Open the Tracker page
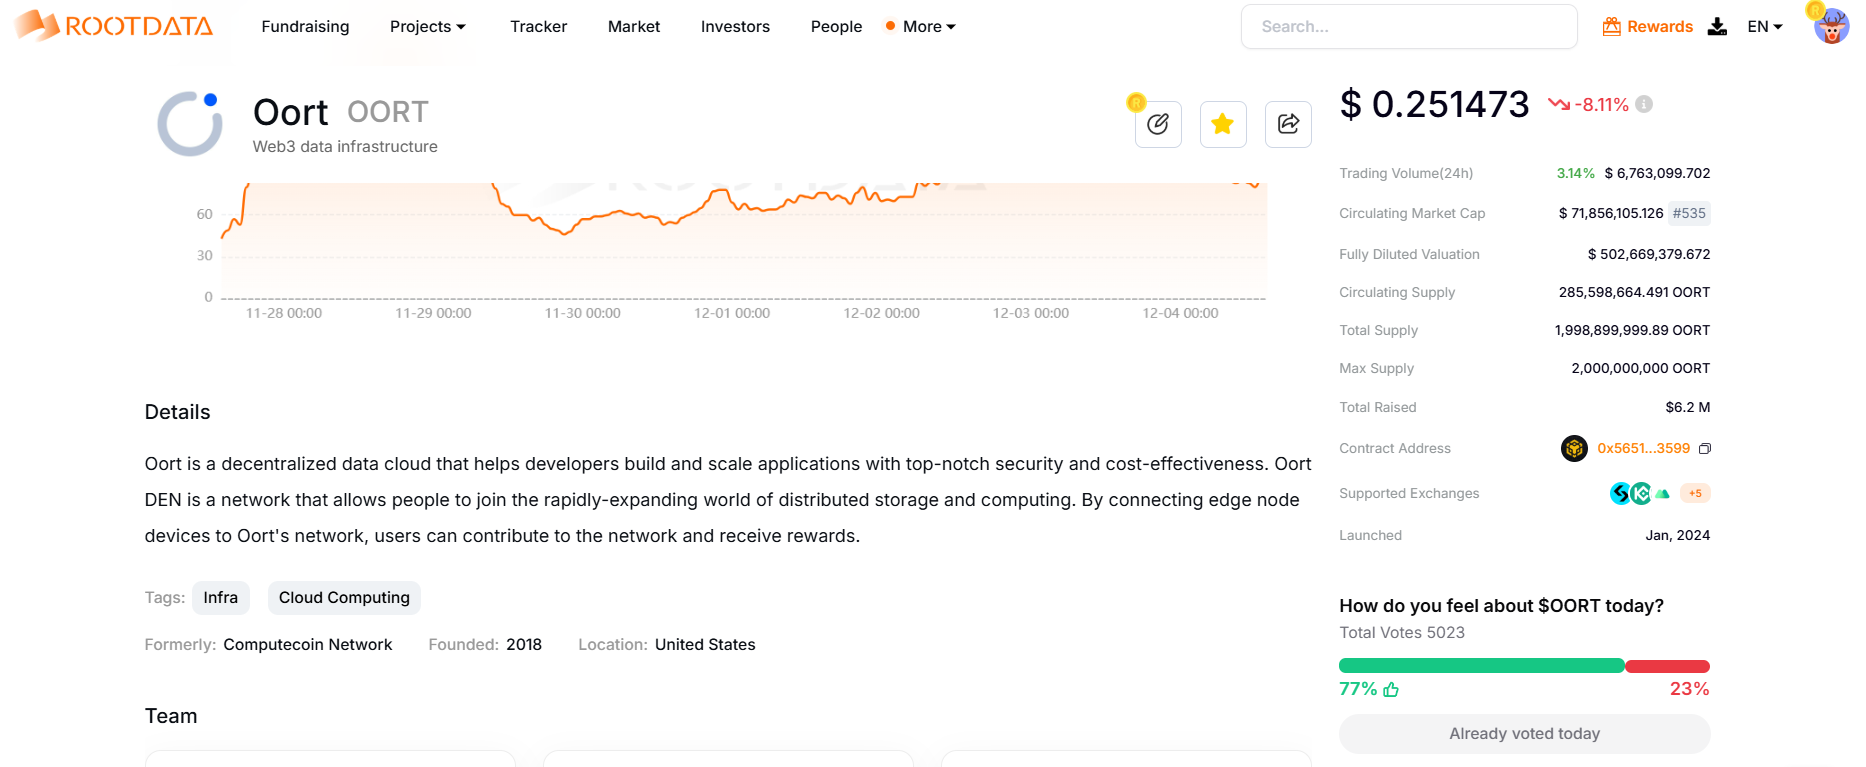1866x767 pixels. pyautogui.click(x=538, y=27)
